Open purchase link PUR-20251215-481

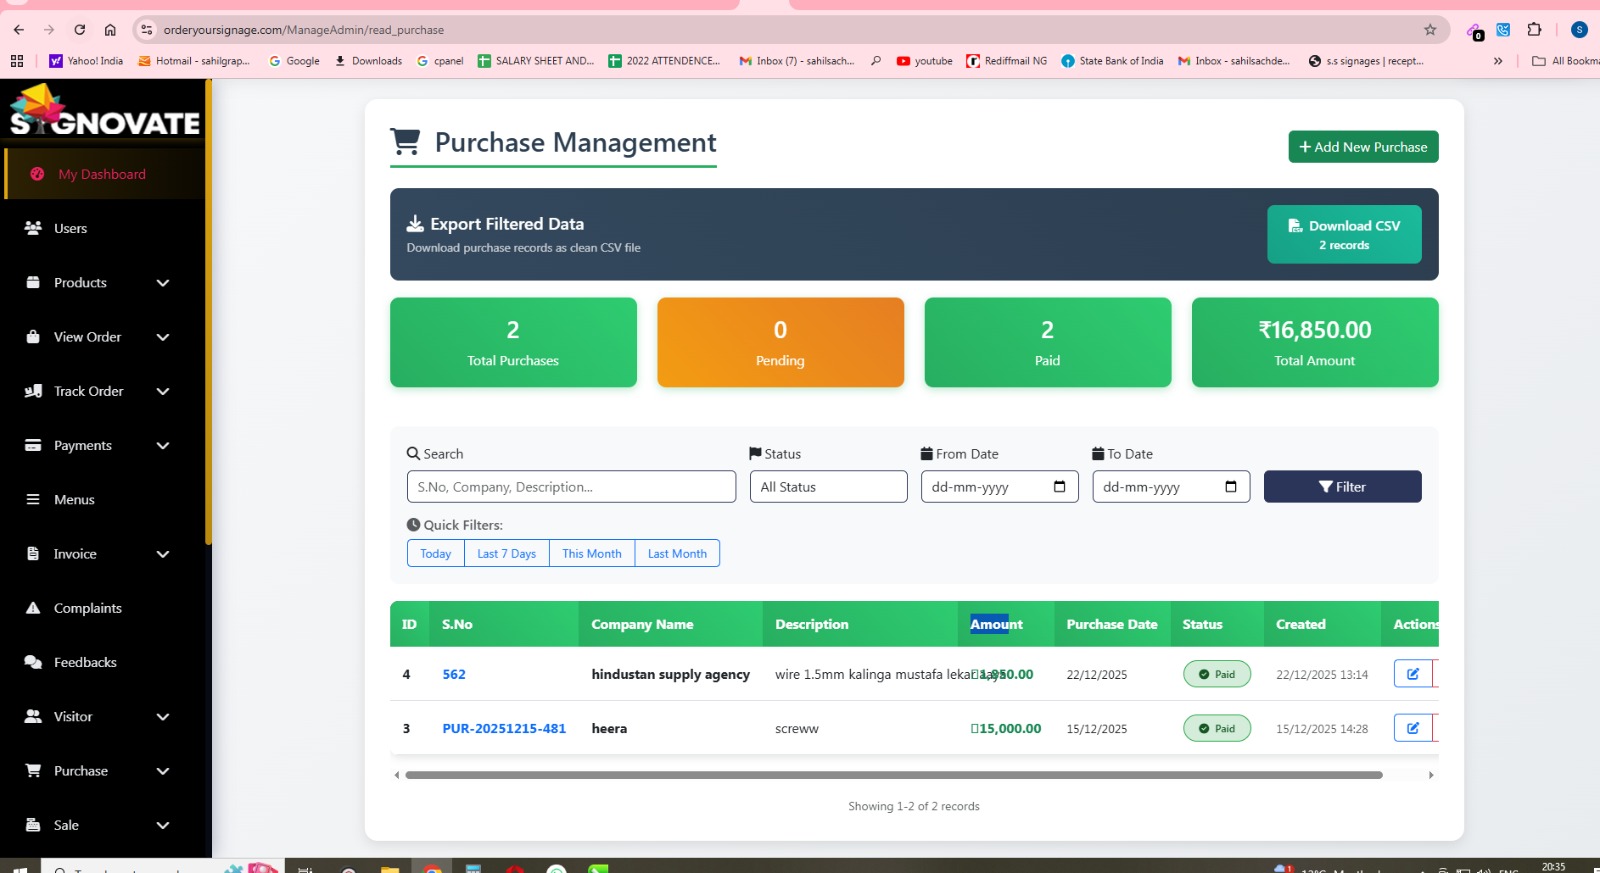(504, 729)
